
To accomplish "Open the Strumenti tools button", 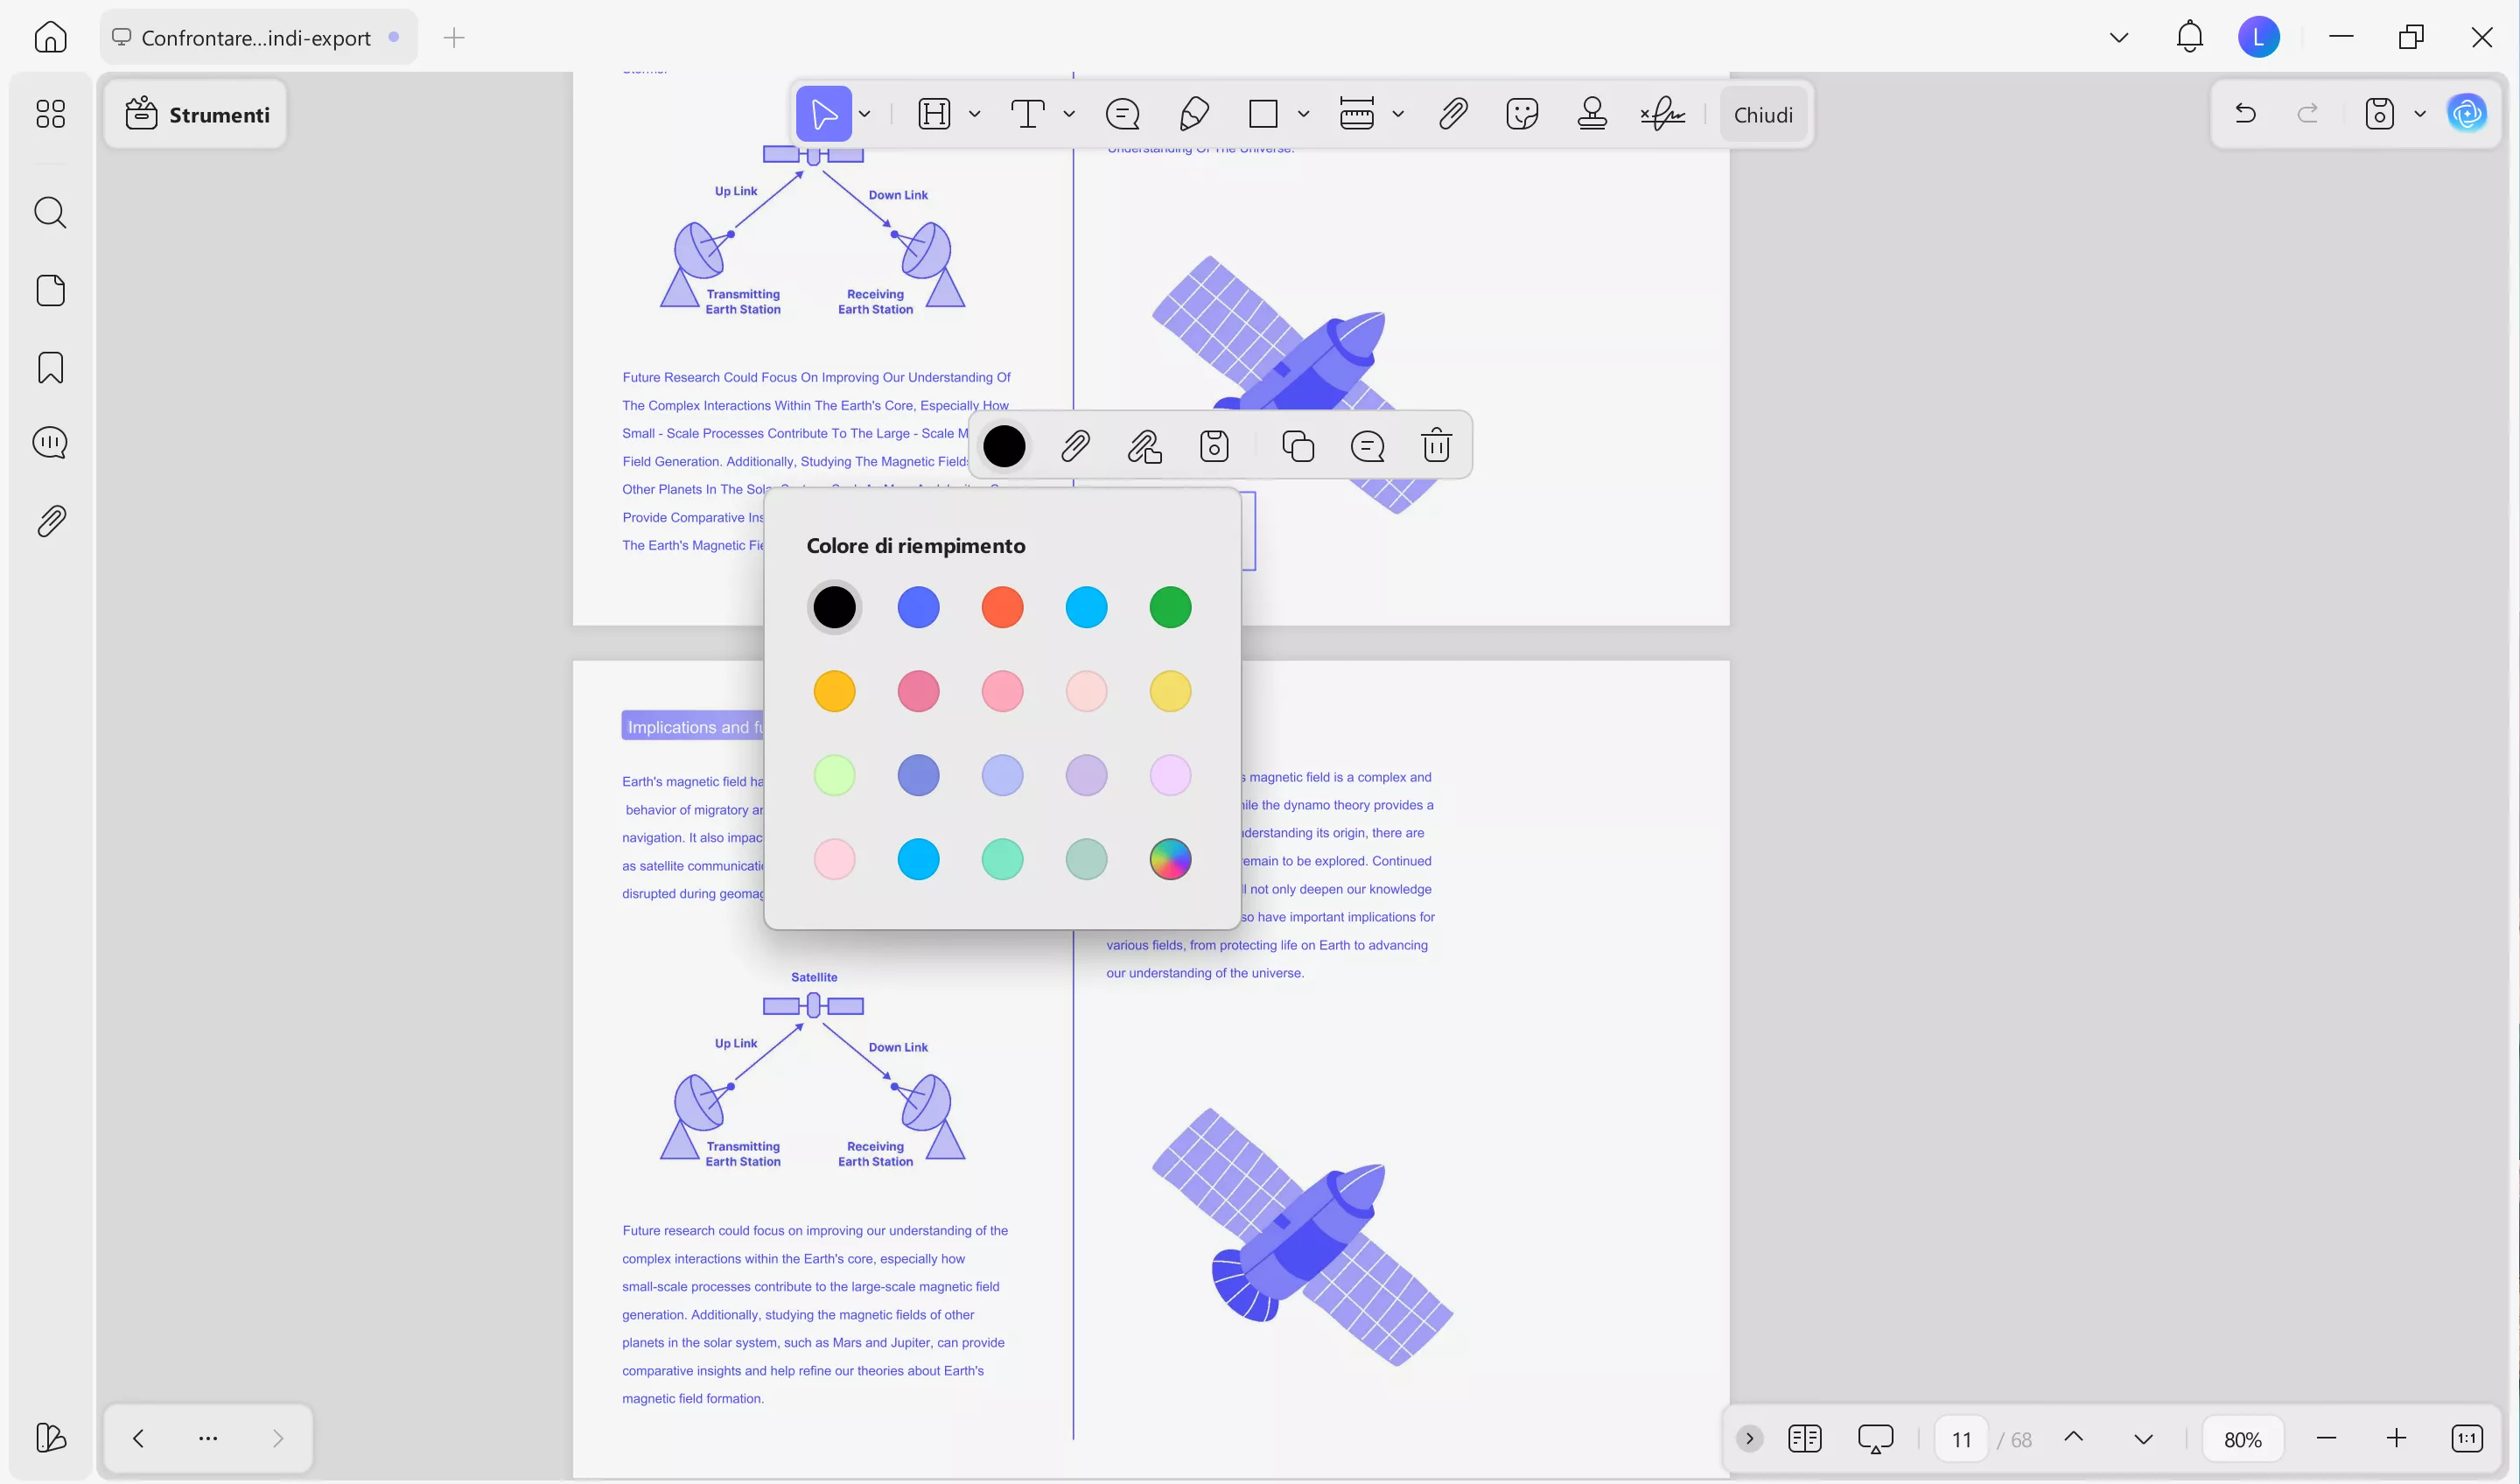I will (197, 115).
